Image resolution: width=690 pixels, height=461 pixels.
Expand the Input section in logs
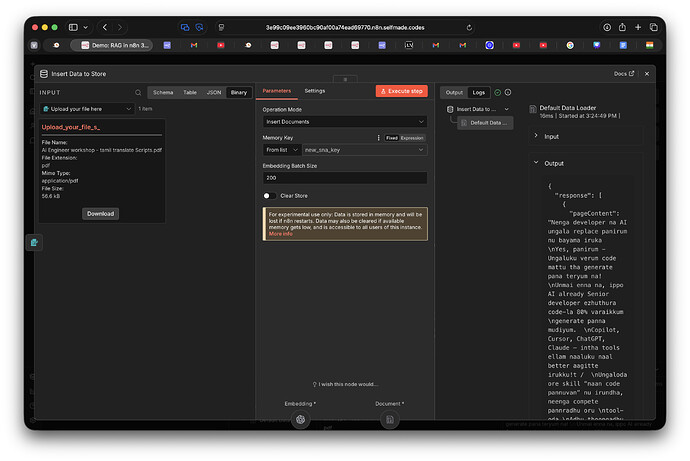(536, 136)
